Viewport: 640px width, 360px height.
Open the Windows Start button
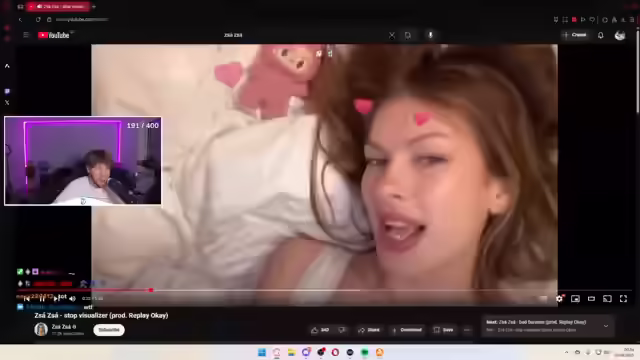262,352
